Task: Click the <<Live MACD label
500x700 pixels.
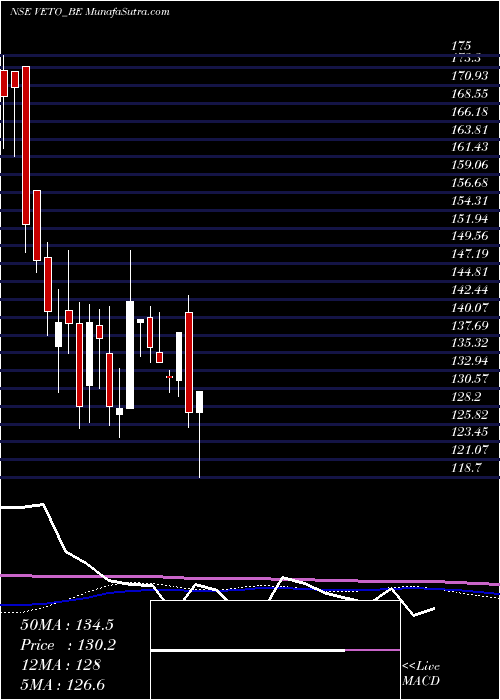Action: [421, 673]
